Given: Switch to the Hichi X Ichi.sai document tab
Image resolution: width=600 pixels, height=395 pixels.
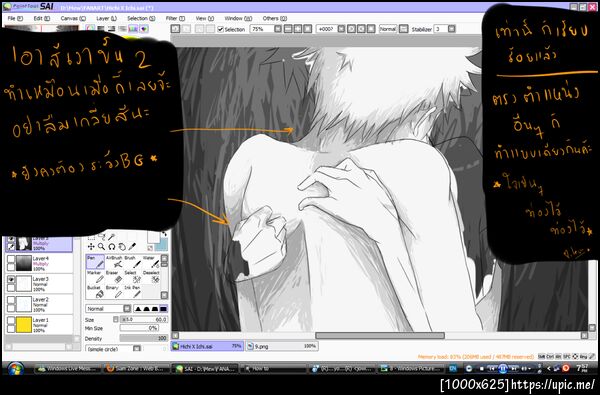Looking at the screenshot, I should pos(207,346).
